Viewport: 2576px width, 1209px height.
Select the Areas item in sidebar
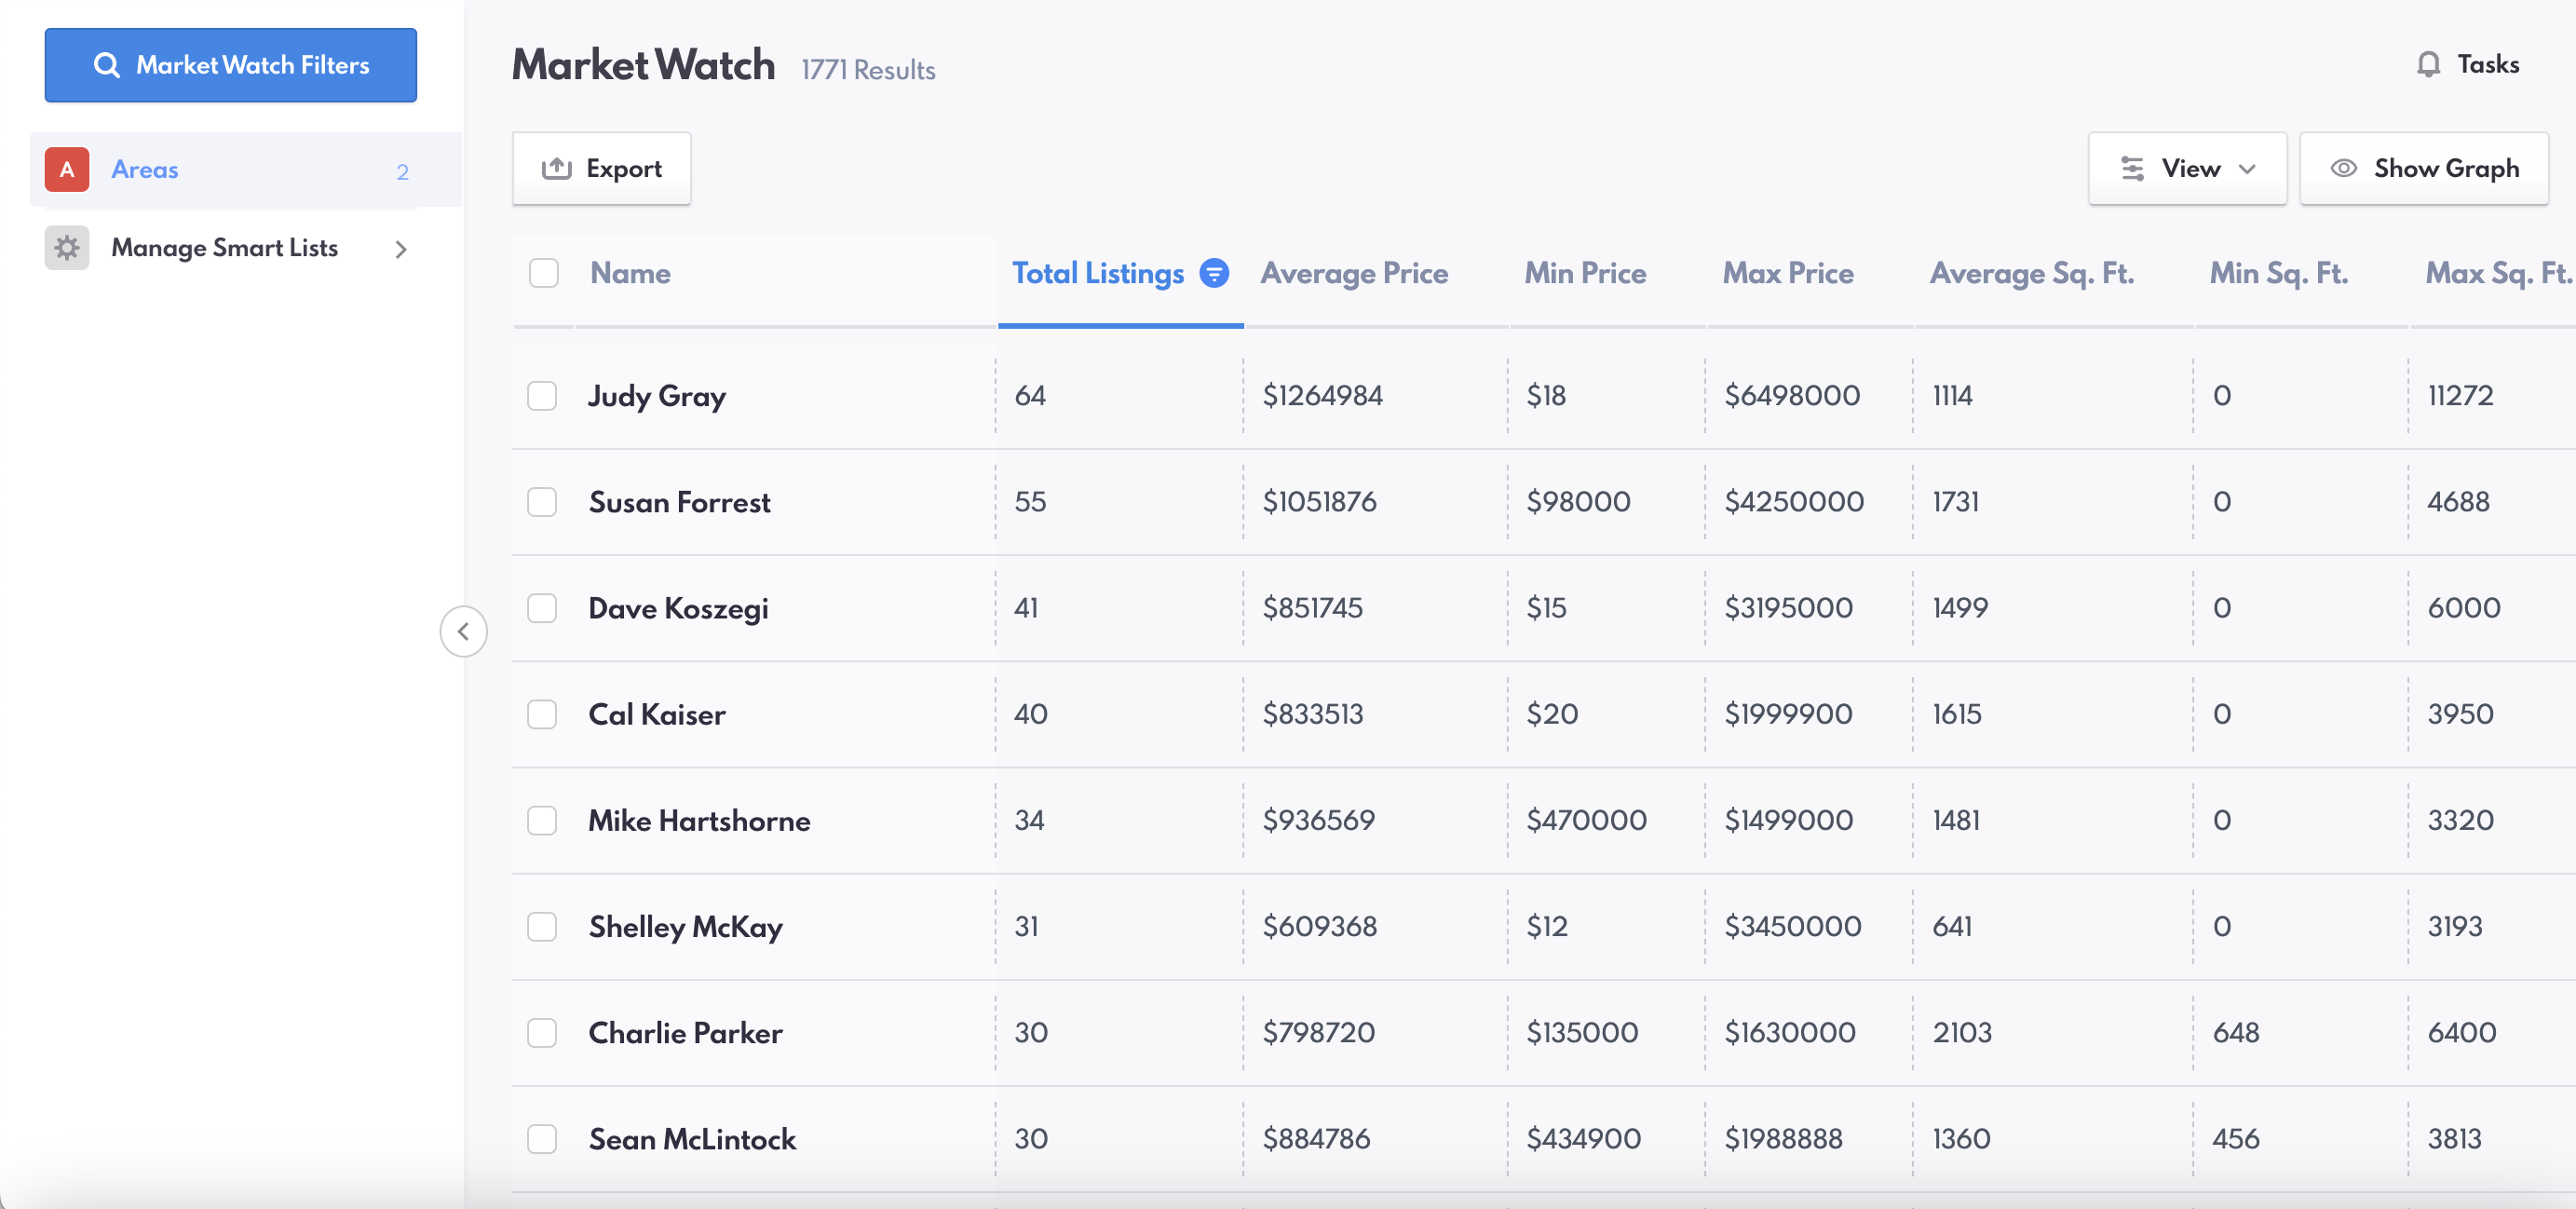146,170
